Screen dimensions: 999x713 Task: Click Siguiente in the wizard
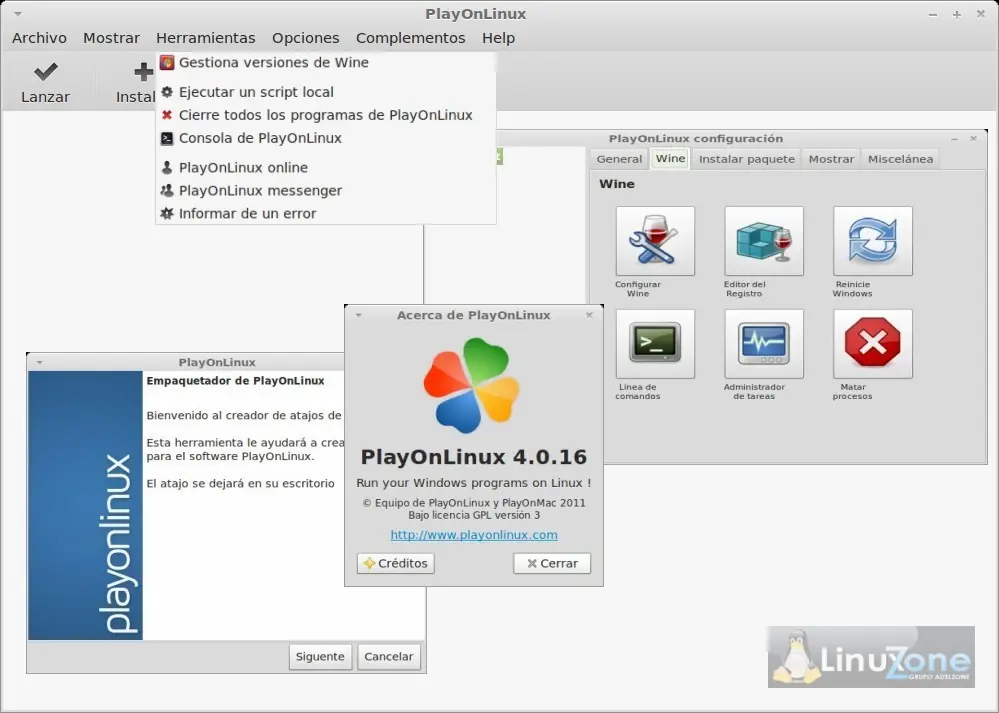coord(320,657)
